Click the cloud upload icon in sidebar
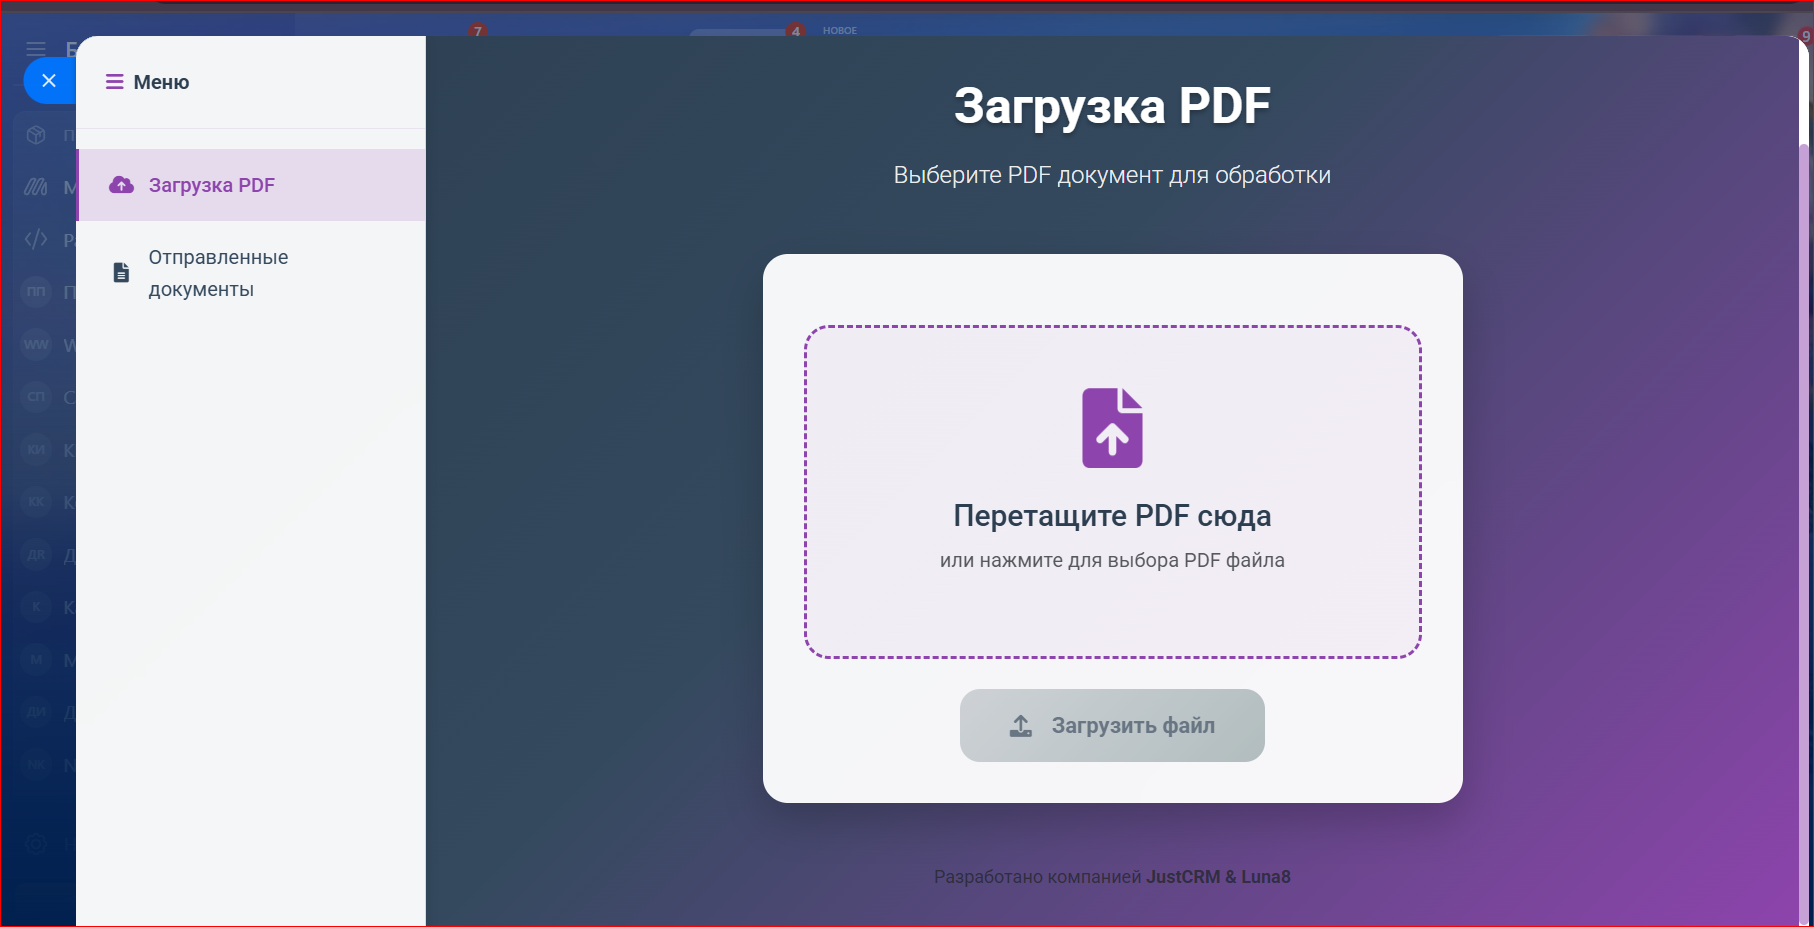The height and width of the screenshot is (927, 1814). pos(121,185)
